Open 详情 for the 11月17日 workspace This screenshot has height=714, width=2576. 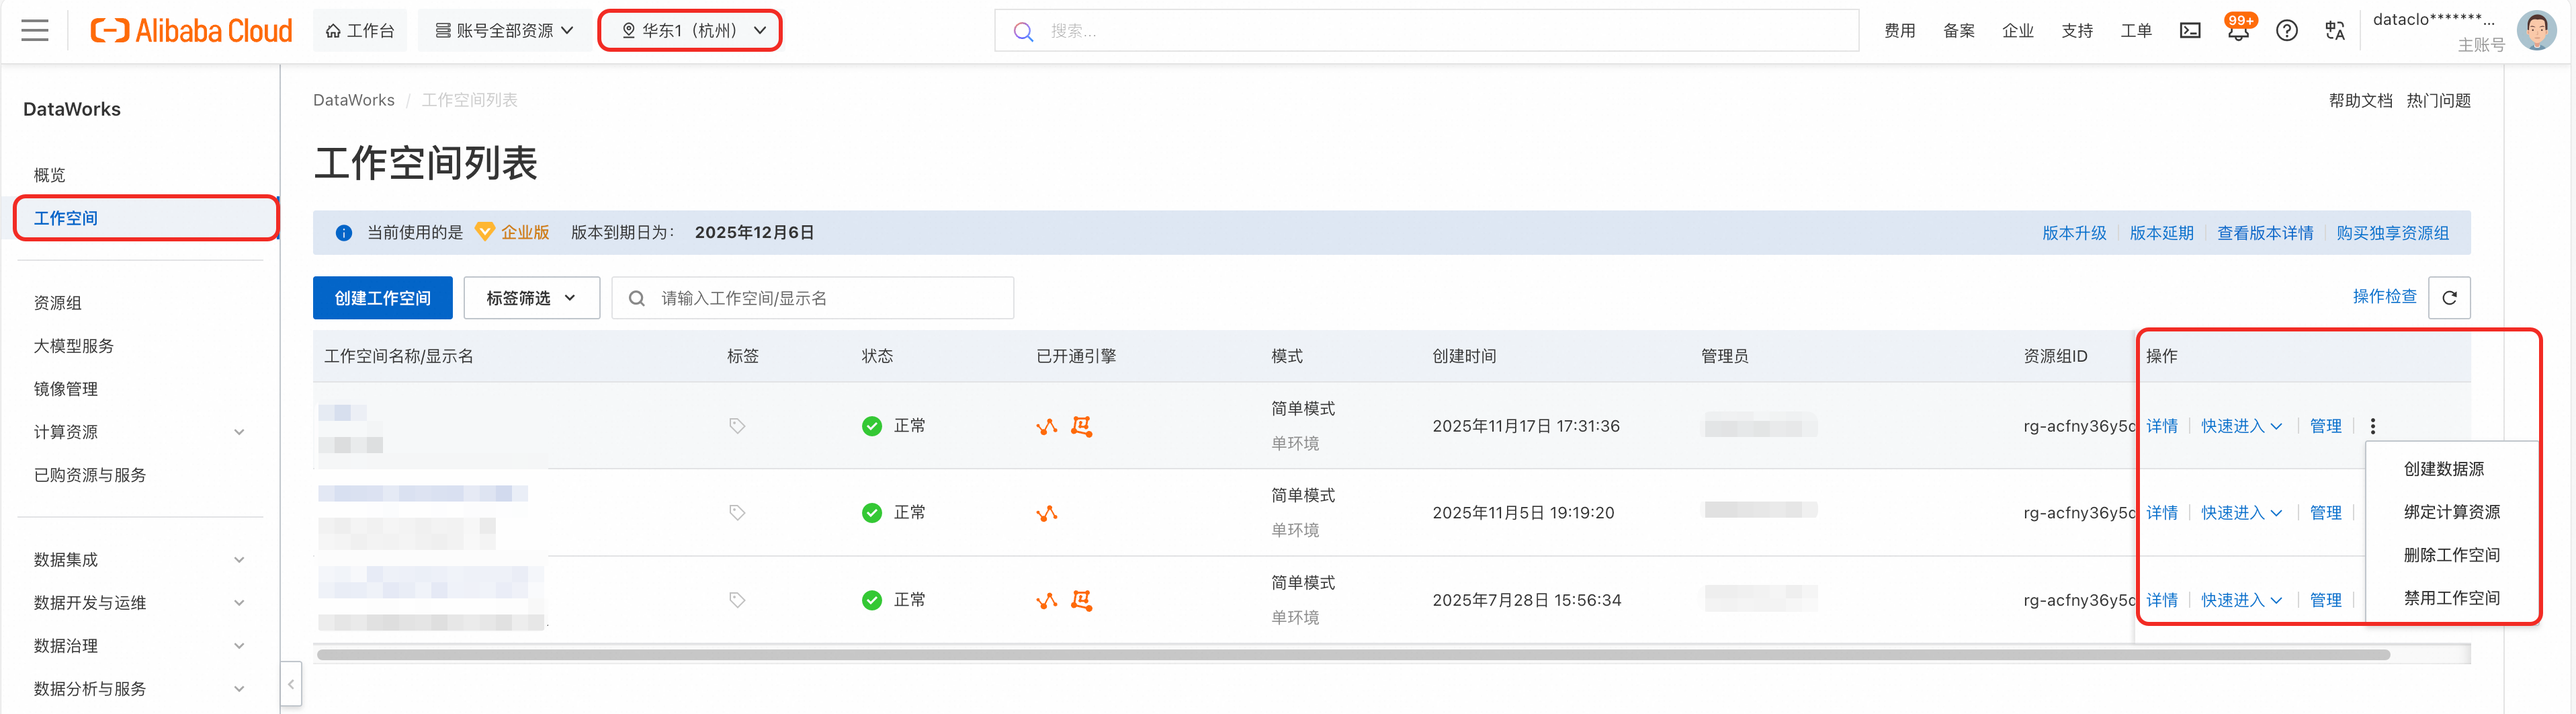click(x=2161, y=426)
